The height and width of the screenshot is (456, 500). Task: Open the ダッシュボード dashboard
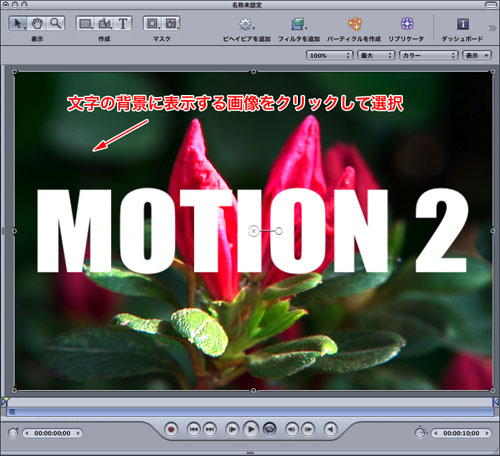(463, 24)
